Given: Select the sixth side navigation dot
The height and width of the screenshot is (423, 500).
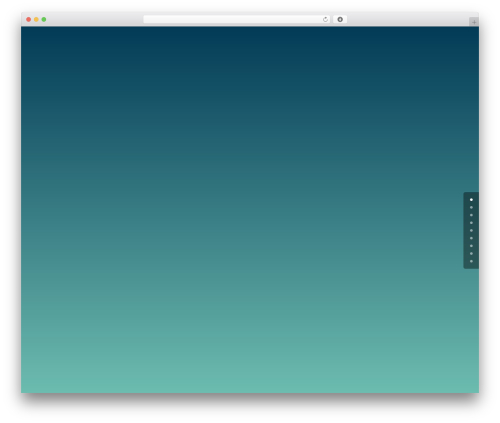Looking at the screenshot, I should coord(471,238).
